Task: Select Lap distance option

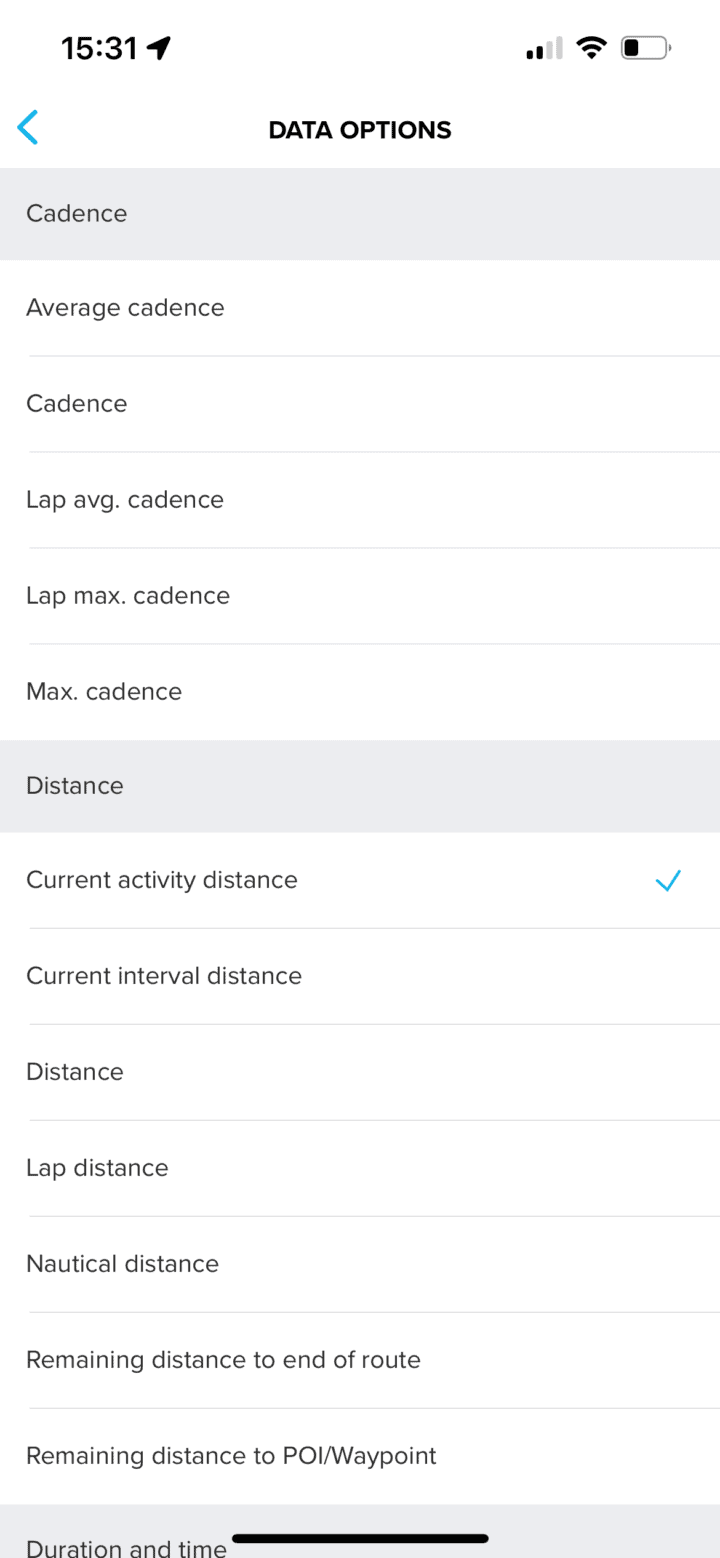Action: pos(97,1168)
